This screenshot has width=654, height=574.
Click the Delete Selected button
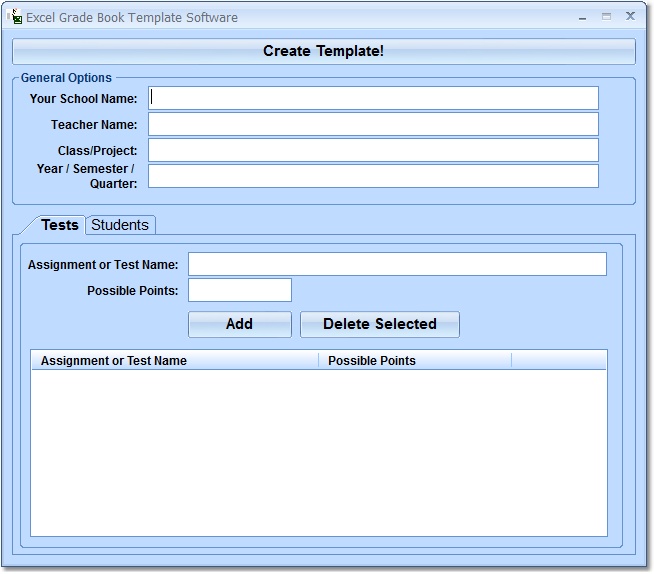(x=380, y=324)
